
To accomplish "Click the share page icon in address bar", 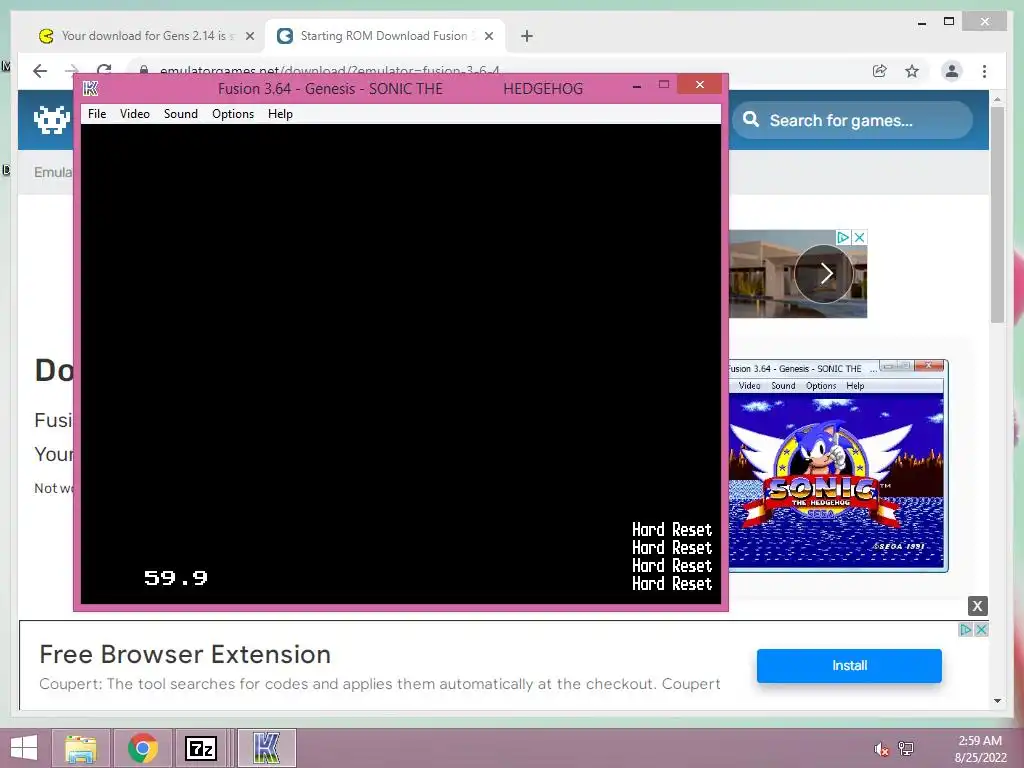I will click(x=880, y=71).
